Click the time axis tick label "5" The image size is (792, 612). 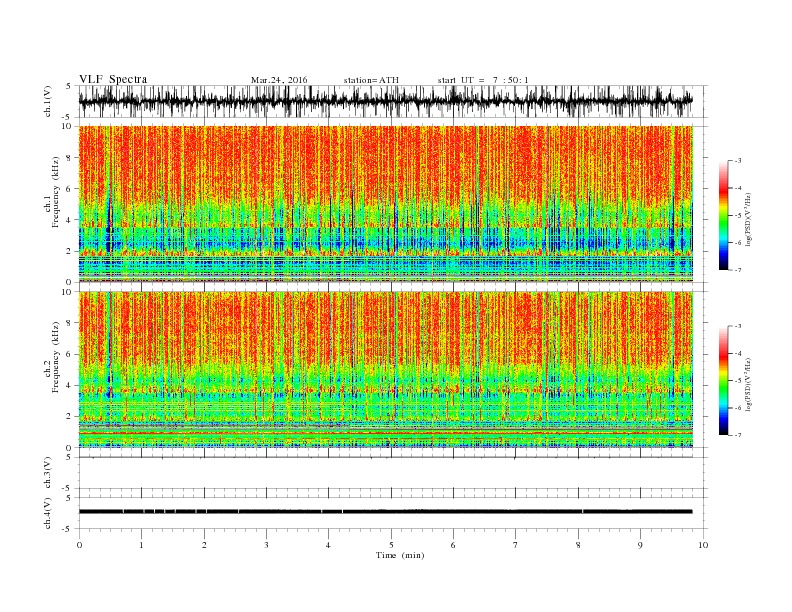coord(391,545)
